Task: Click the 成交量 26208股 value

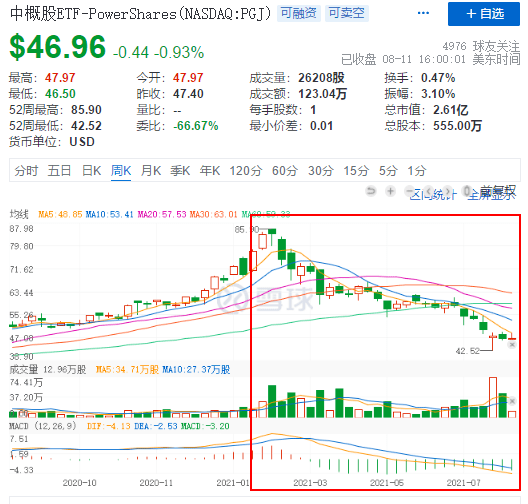Action: coord(321,78)
